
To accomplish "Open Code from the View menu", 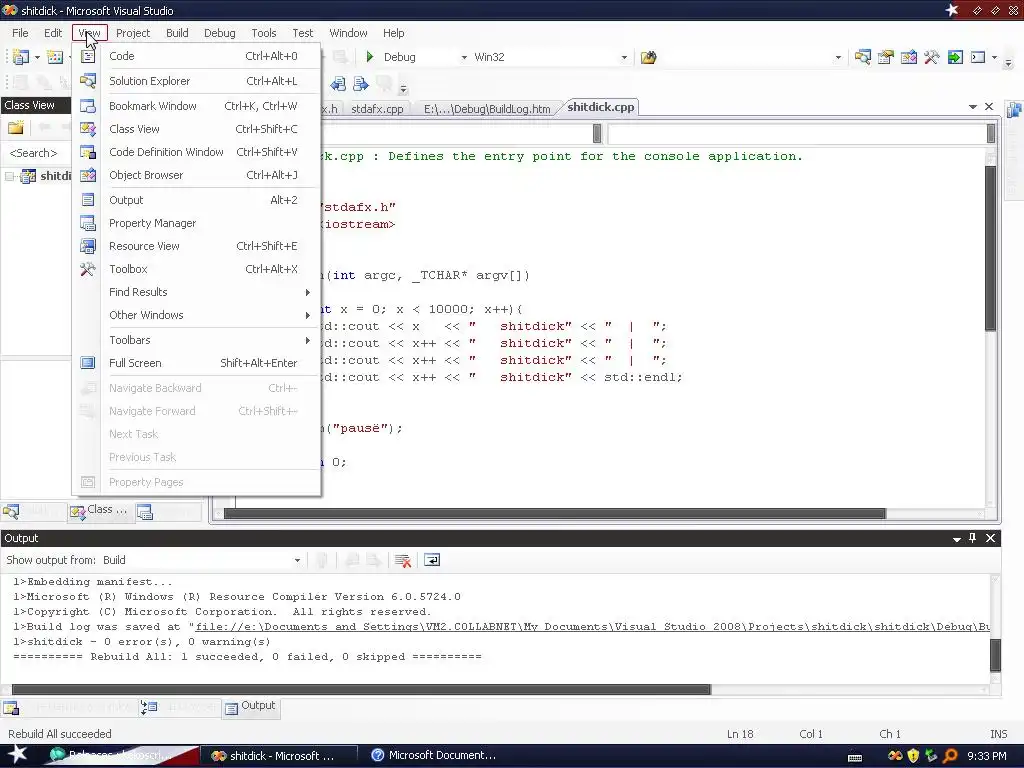I will coord(197,56).
